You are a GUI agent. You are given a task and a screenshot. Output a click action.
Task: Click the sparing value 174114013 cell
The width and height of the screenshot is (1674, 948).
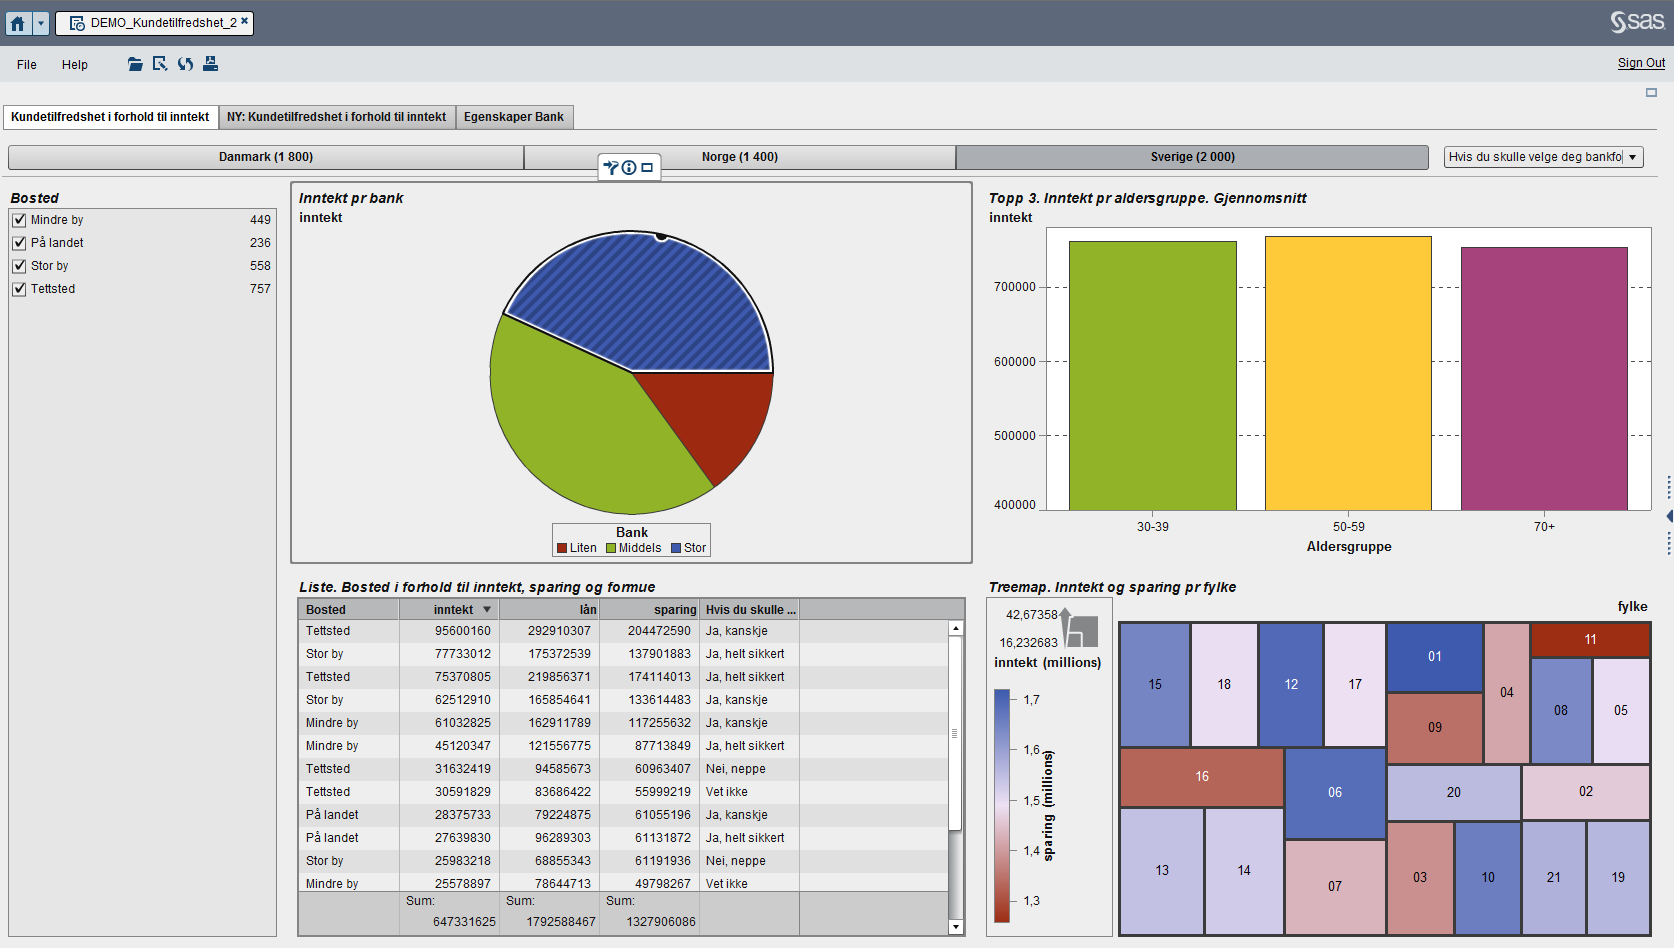[x=649, y=677]
